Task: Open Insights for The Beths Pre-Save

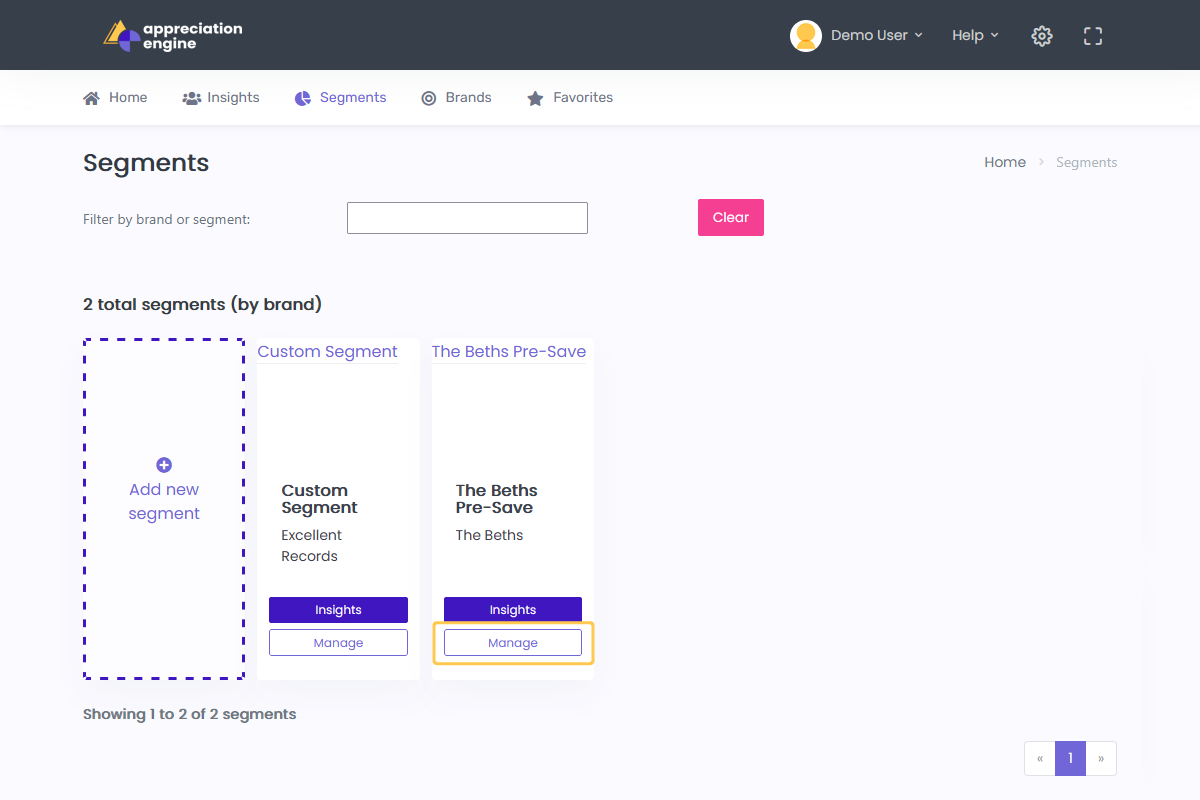Action: pyautogui.click(x=513, y=610)
